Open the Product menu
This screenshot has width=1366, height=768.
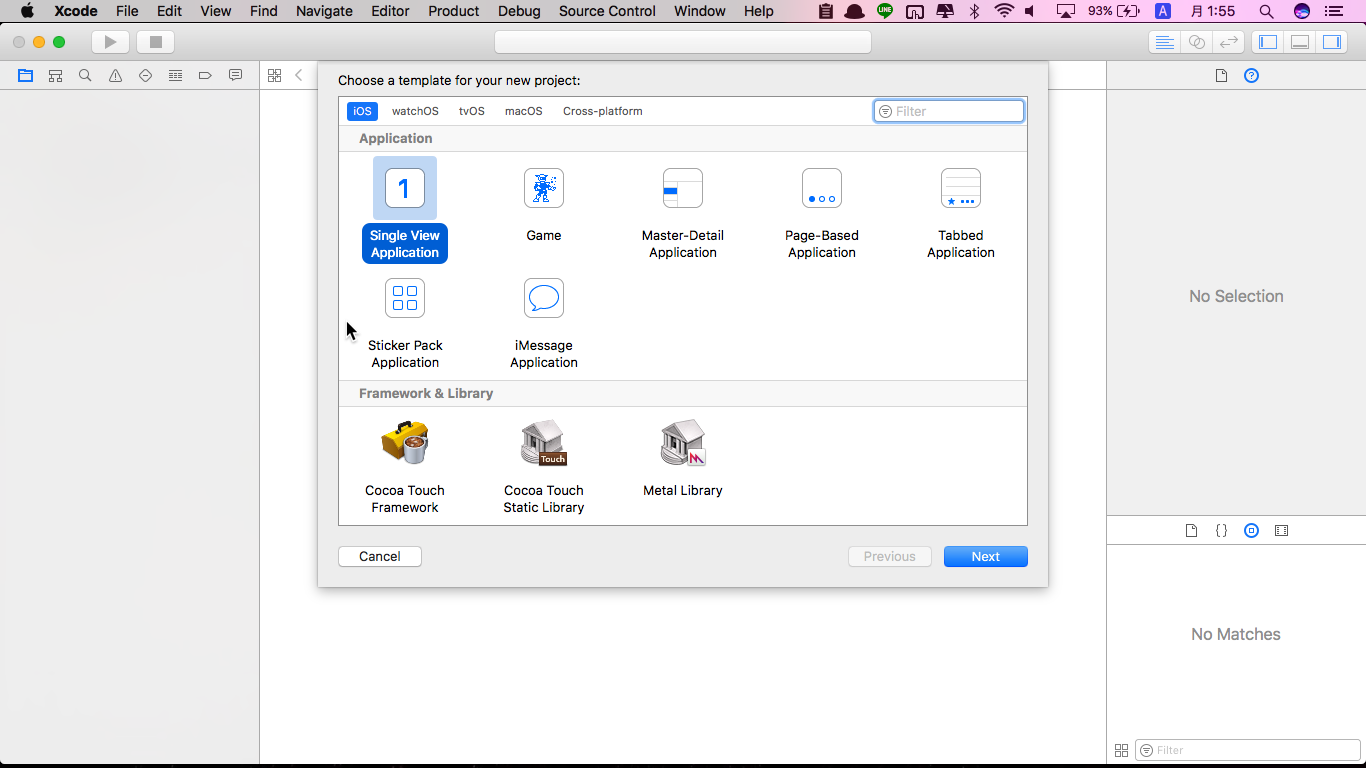coord(454,11)
